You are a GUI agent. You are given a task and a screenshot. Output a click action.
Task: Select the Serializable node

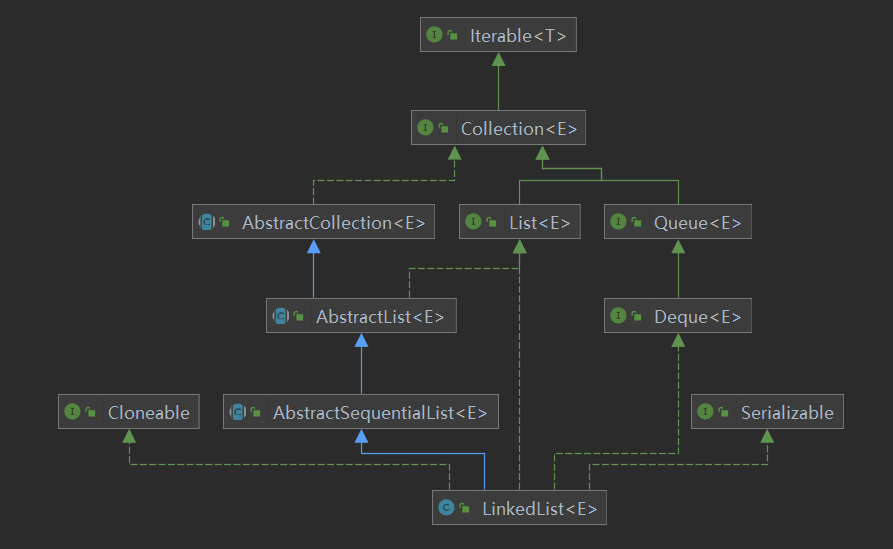767,411
